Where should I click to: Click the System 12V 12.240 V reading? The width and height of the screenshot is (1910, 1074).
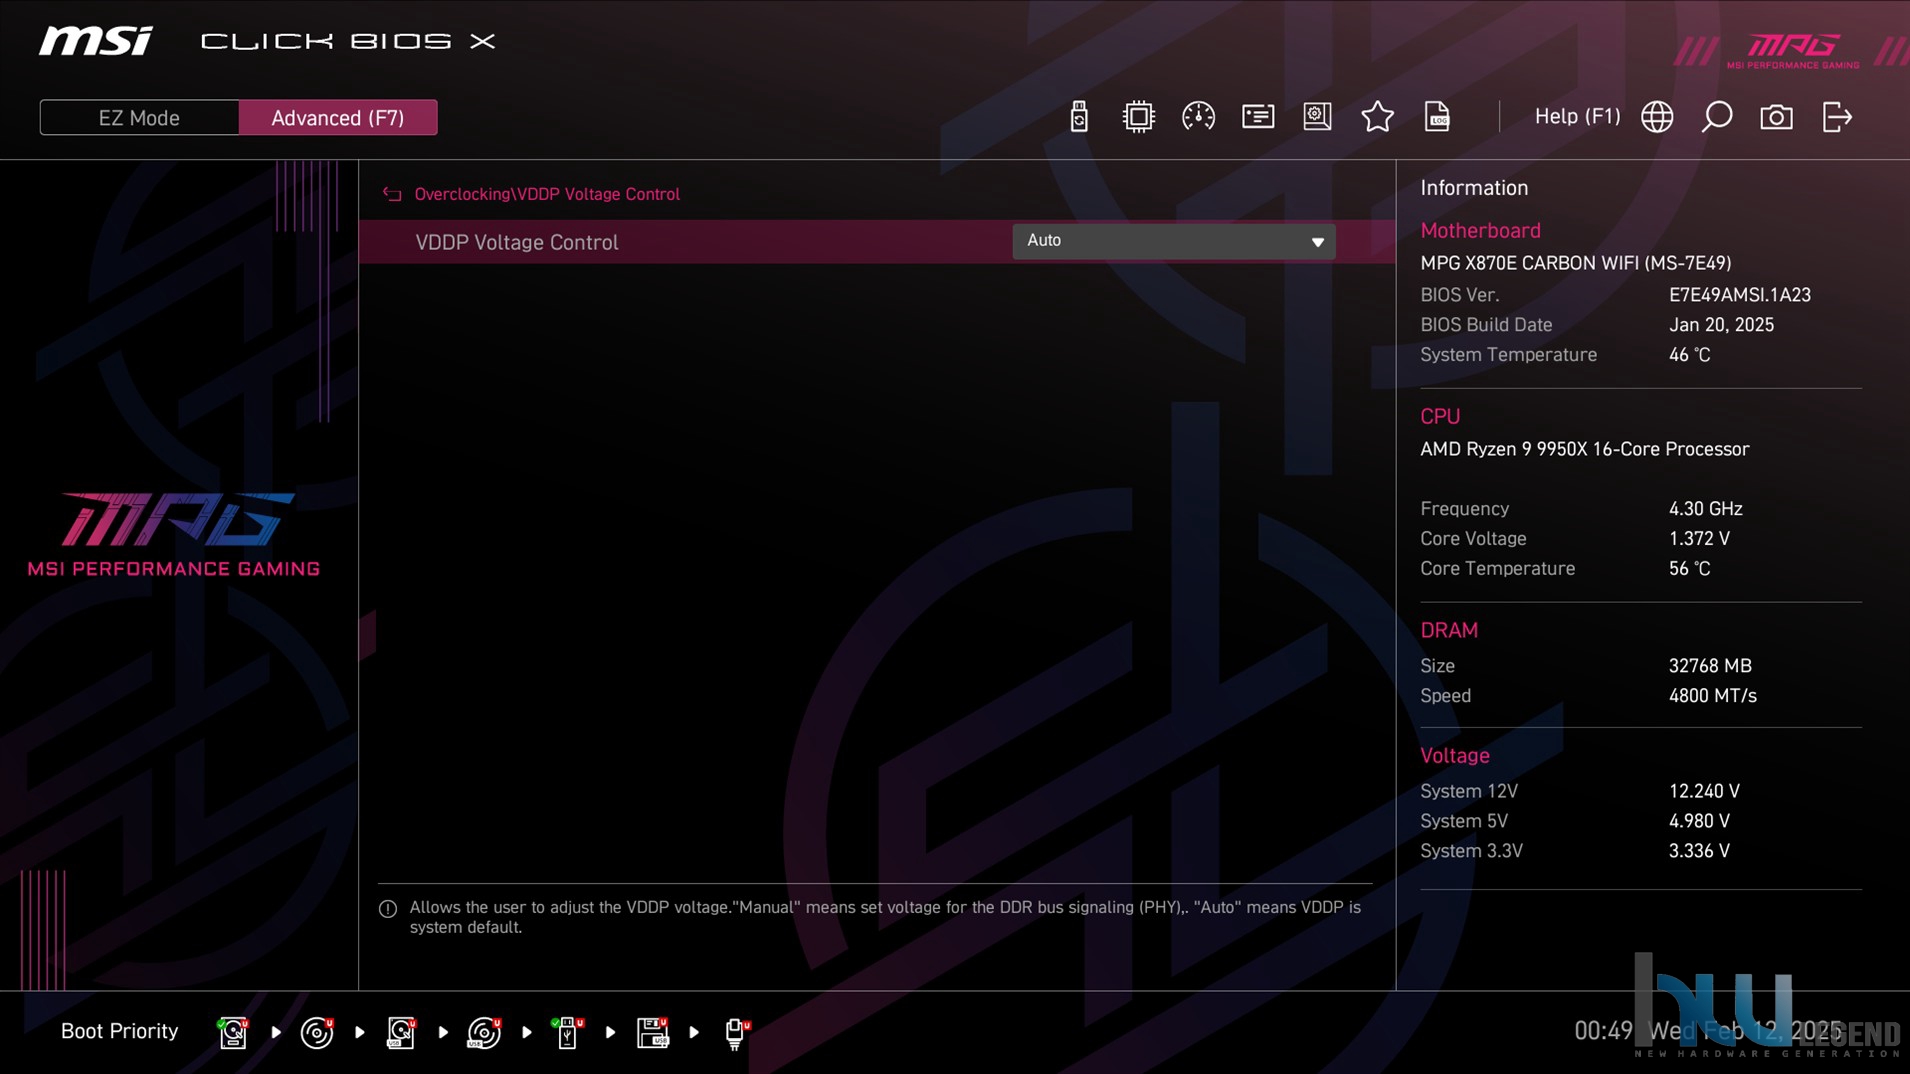[1704, 791]
